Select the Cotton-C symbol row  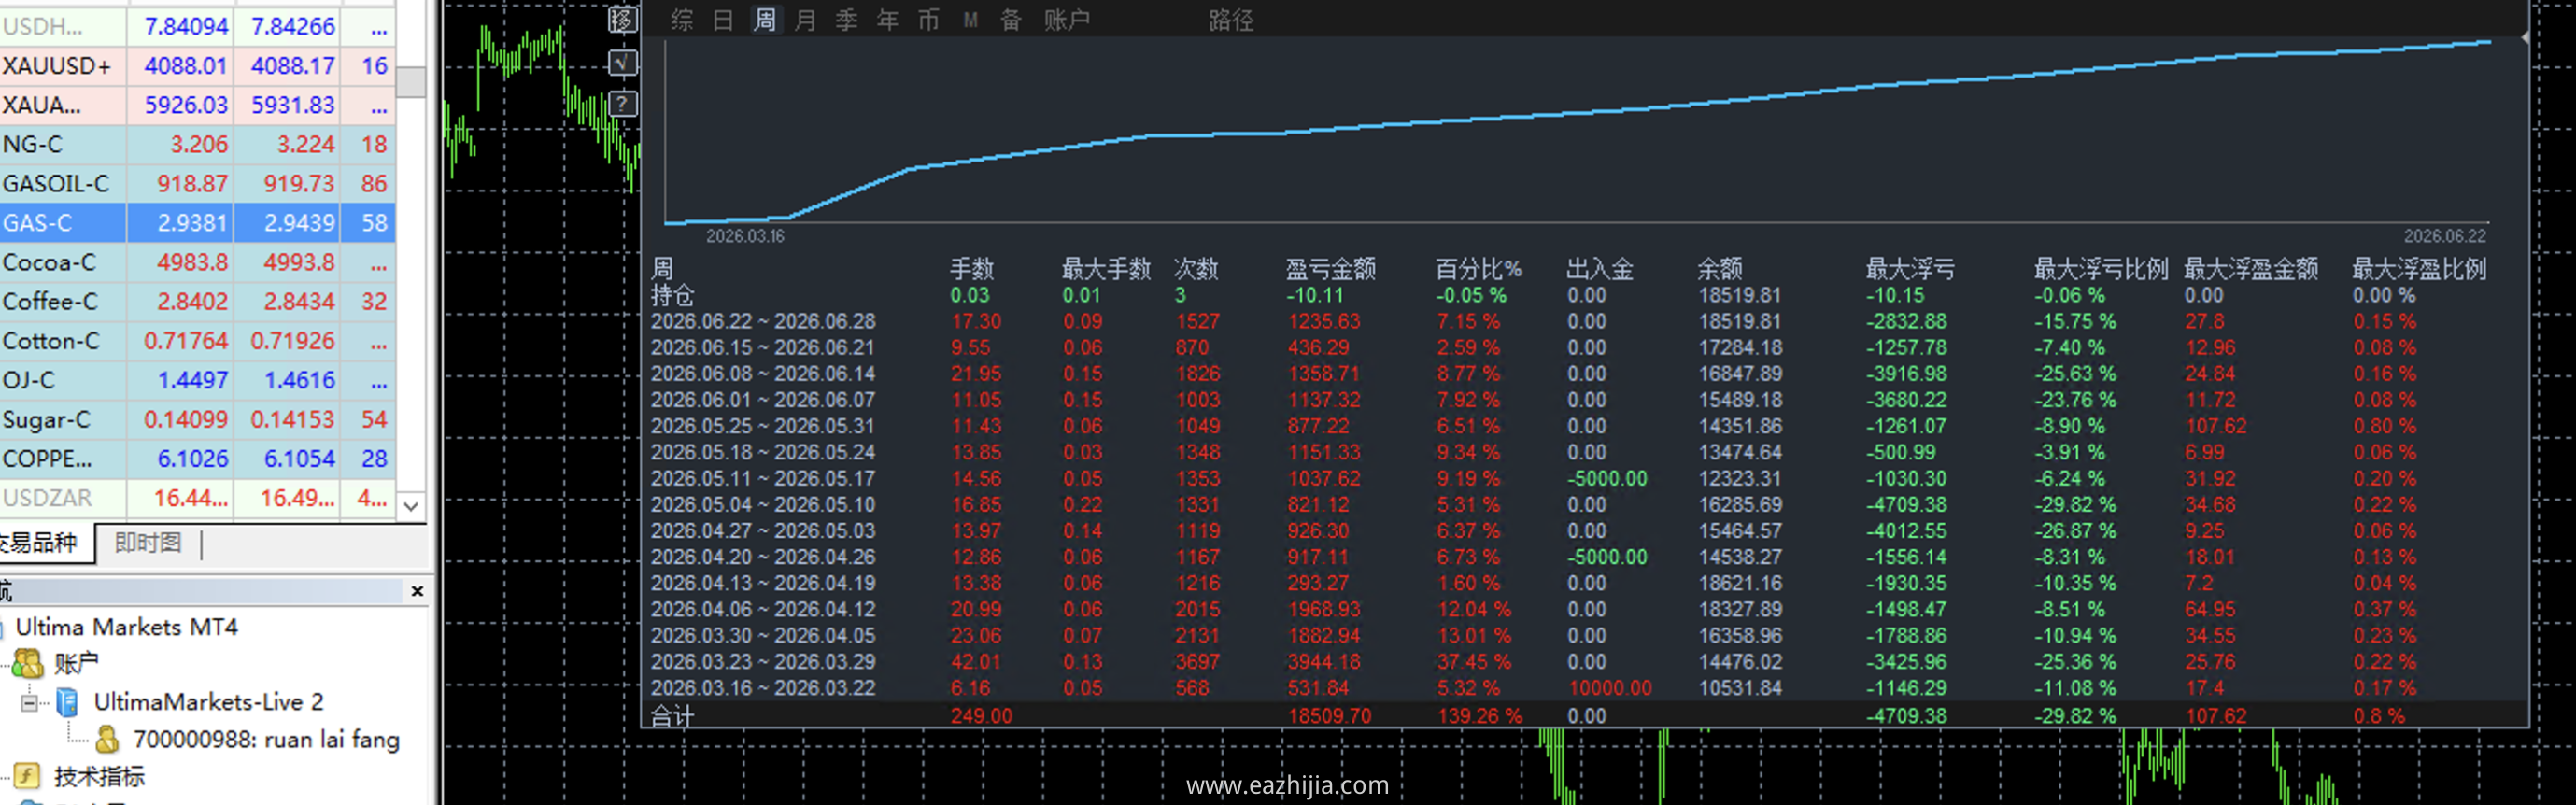[198, 341]
